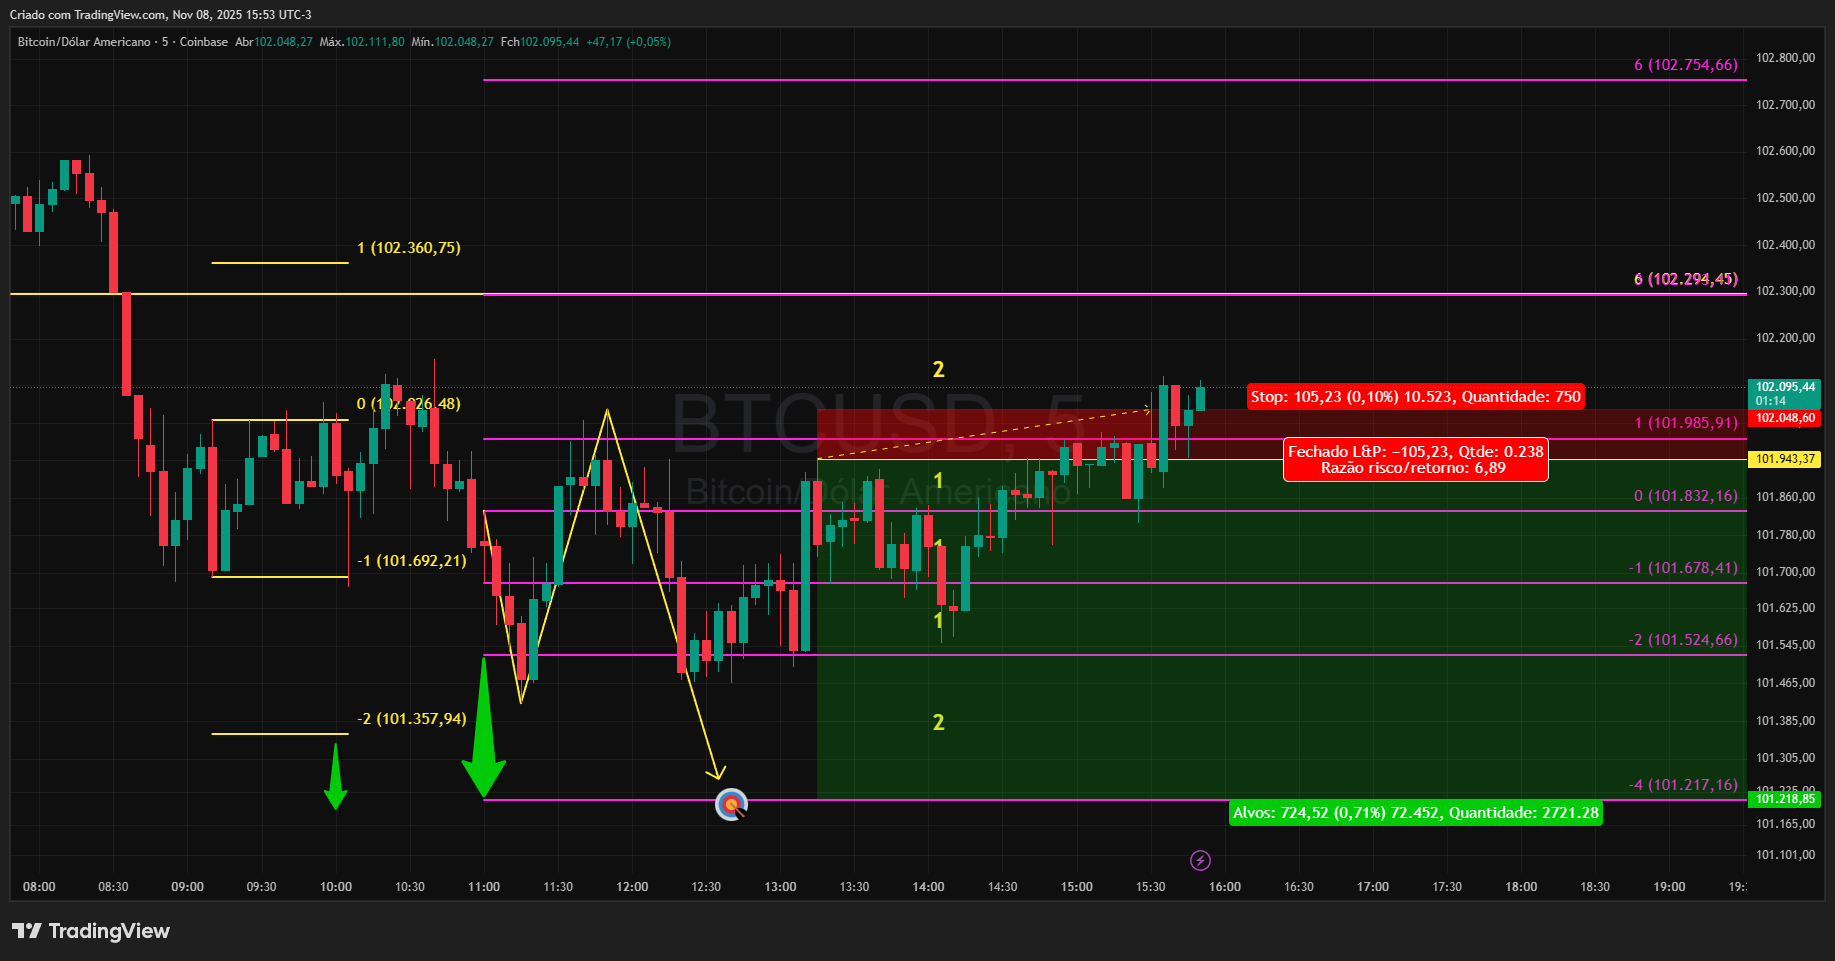Click the Máx. 102.111,80 value in the header
Viewport: 1835px width, 961px height.
(x=362, y=42)
